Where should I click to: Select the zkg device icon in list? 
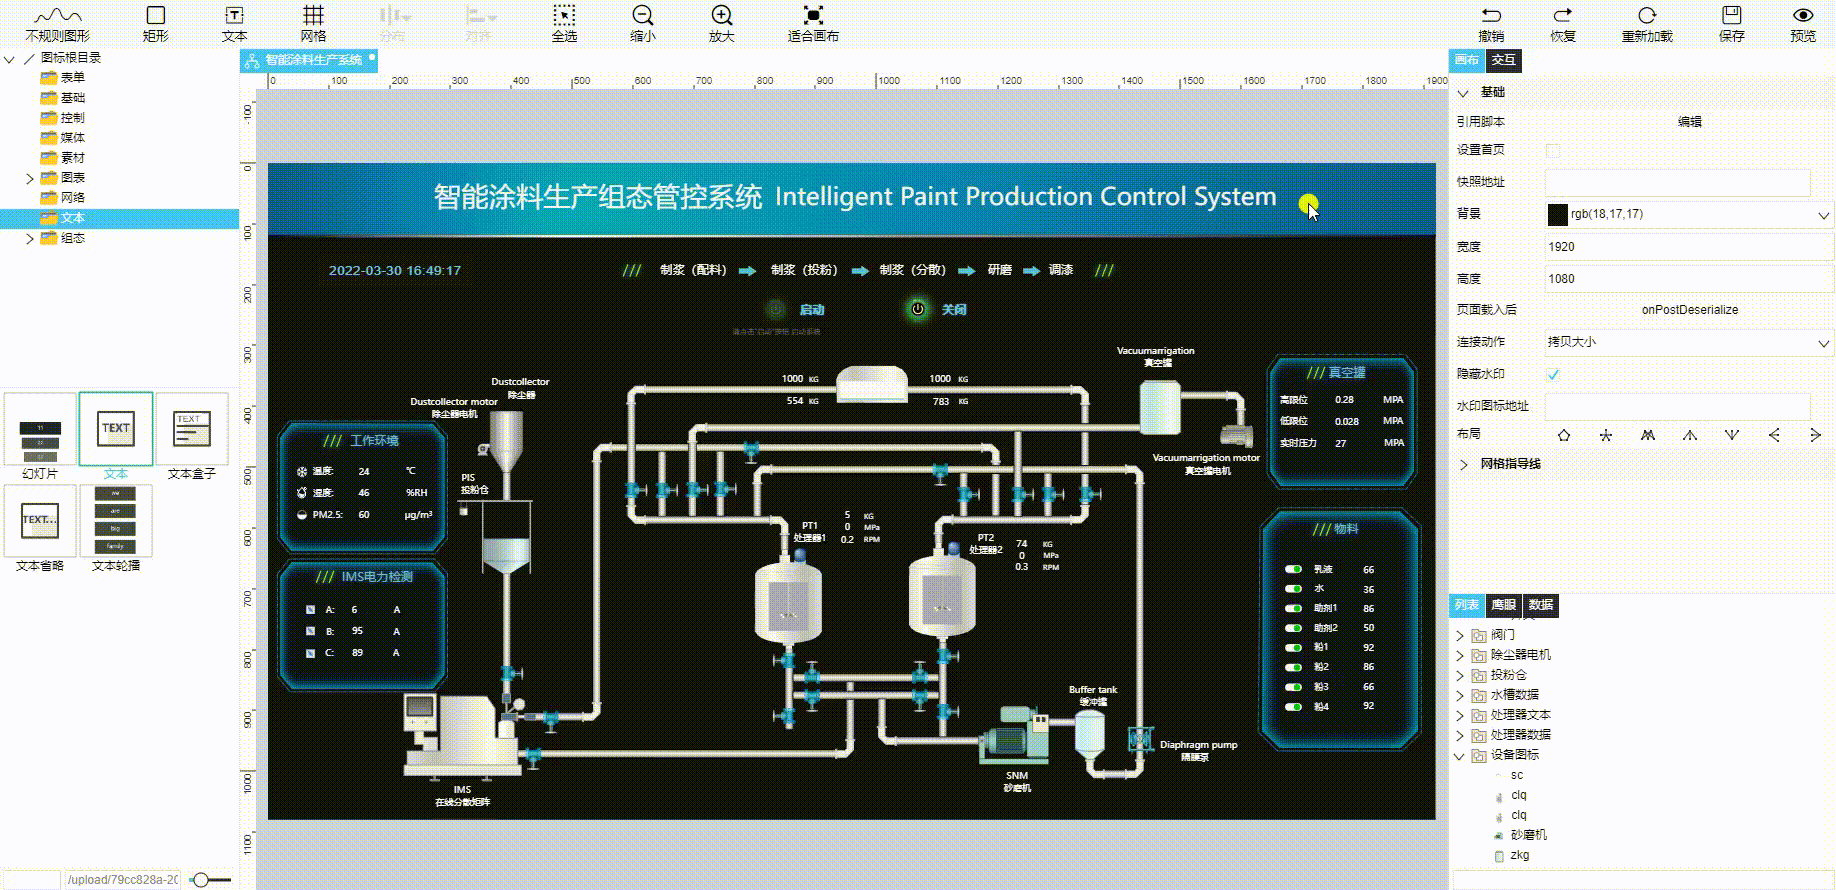(1499, 856)
